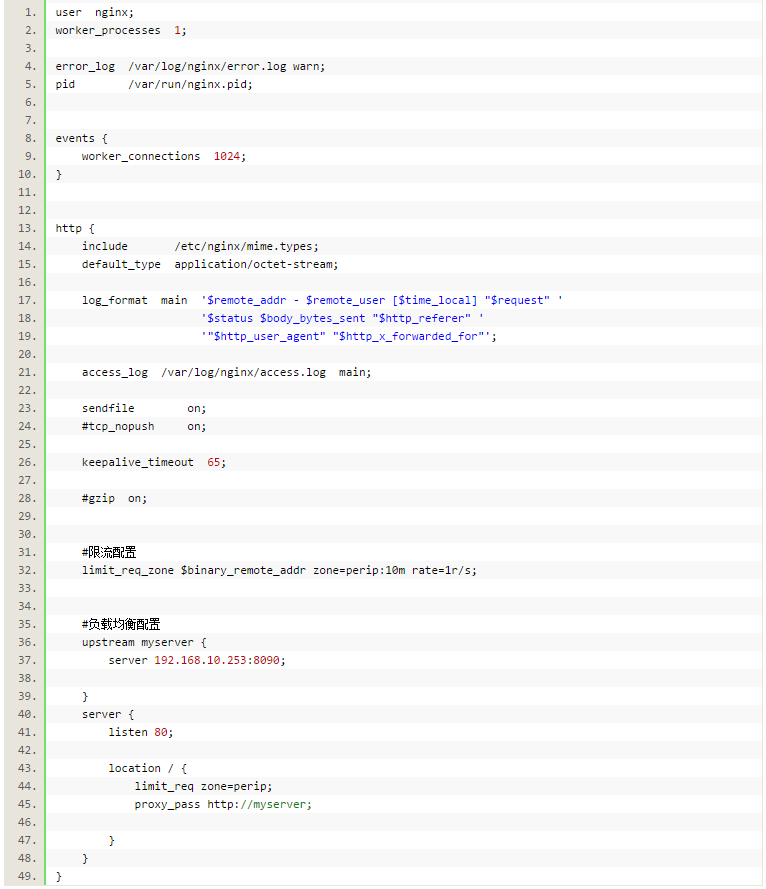The height and width of the screenshot is (889, 766).
Task: Click the log_format main $remote_addr line
Action: (322, 300)
